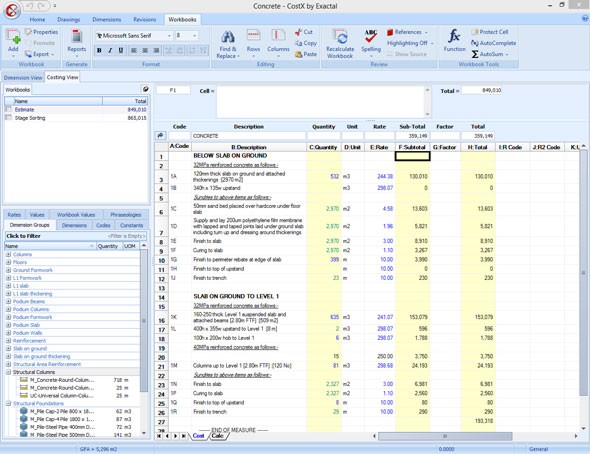Cut the selected cell

pos(304,32)
